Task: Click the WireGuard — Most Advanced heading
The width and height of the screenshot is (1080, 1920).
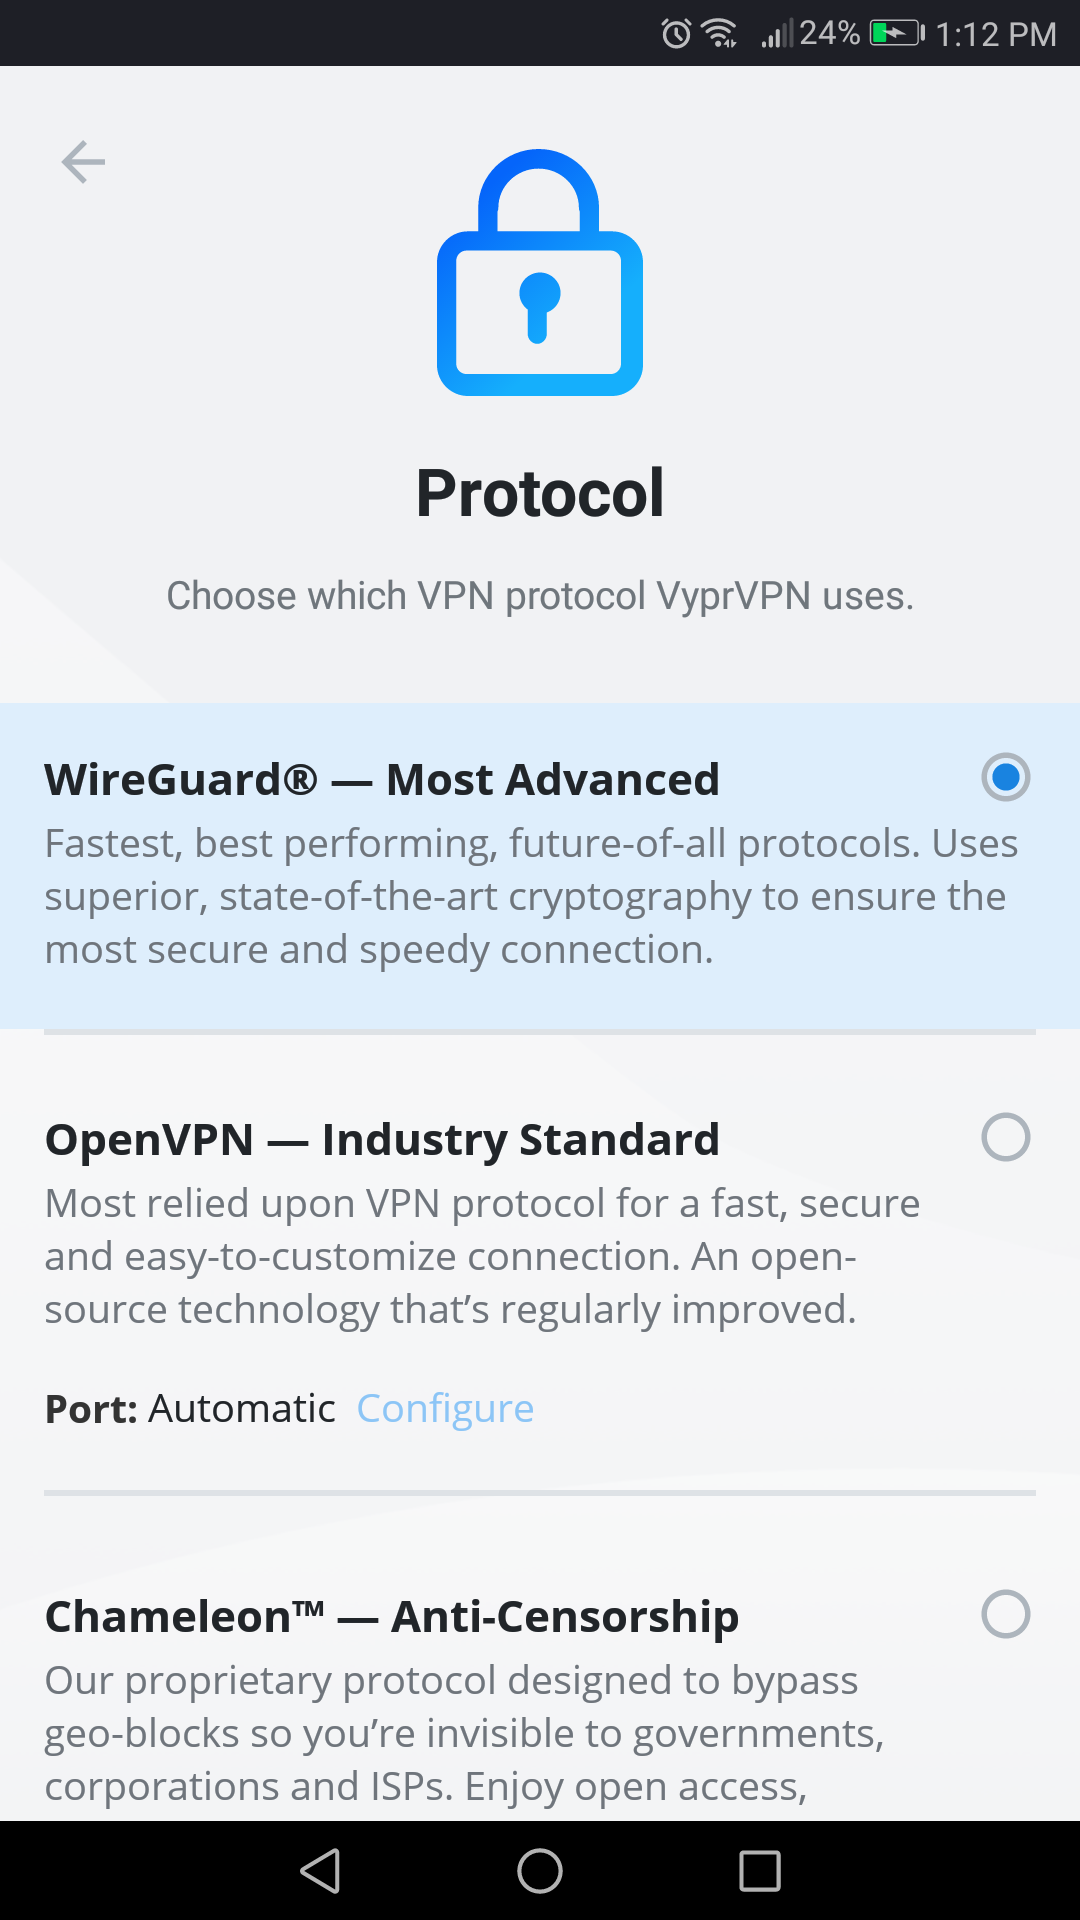Action: point(383,779)
